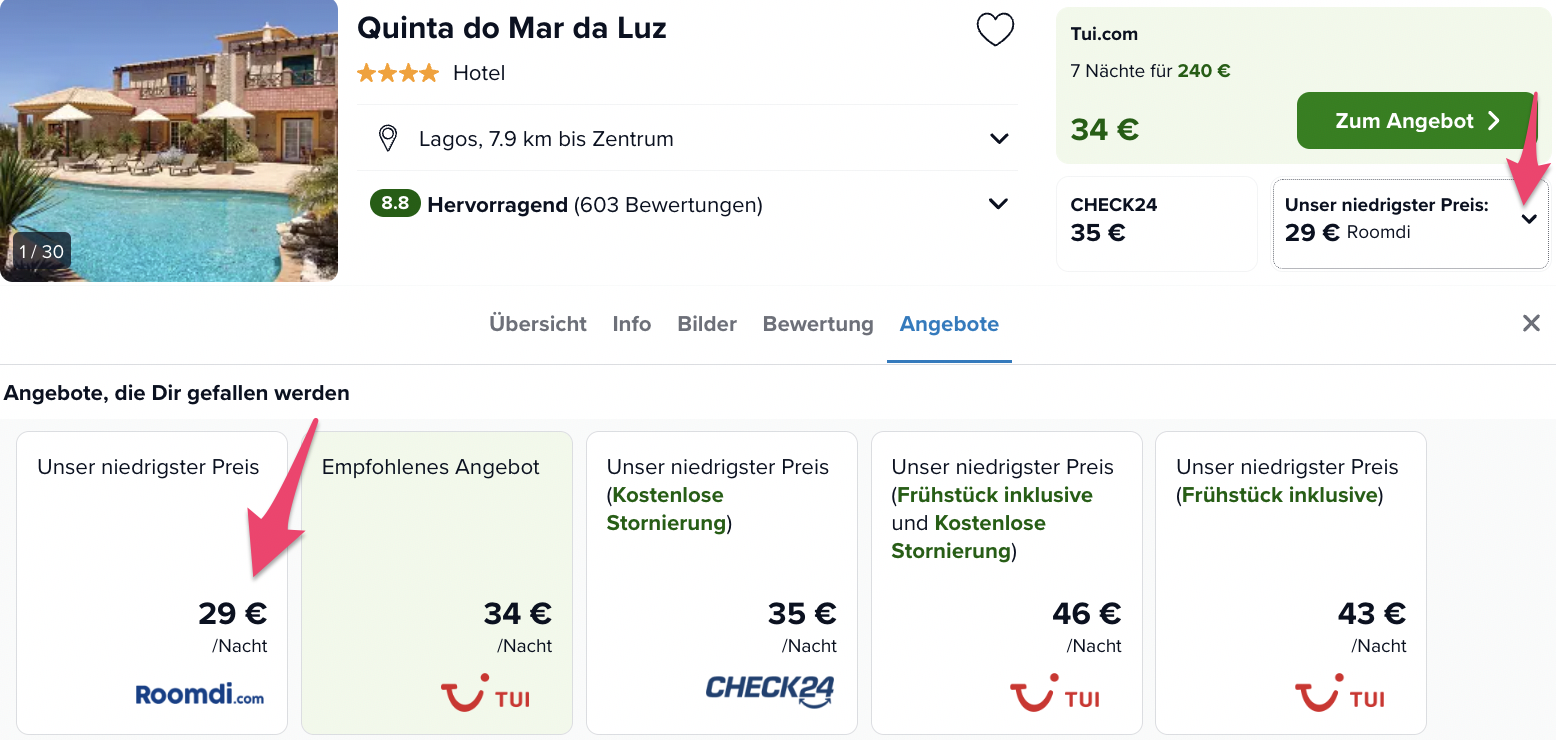Viewport: 1556px width, 740px height.
Task: Open the Bilder tab
Action: click(x=707, y=324)
